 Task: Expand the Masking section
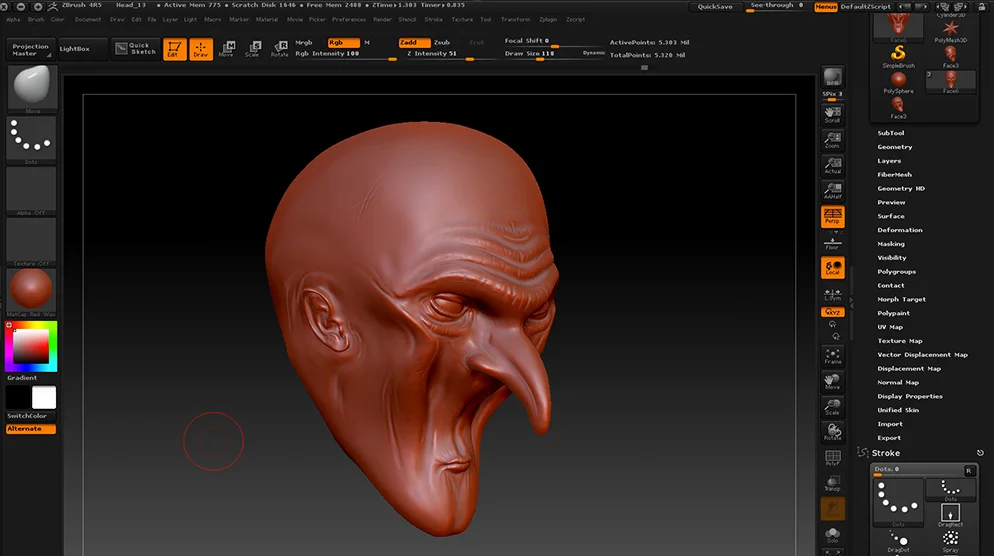[x=891, y=244]
